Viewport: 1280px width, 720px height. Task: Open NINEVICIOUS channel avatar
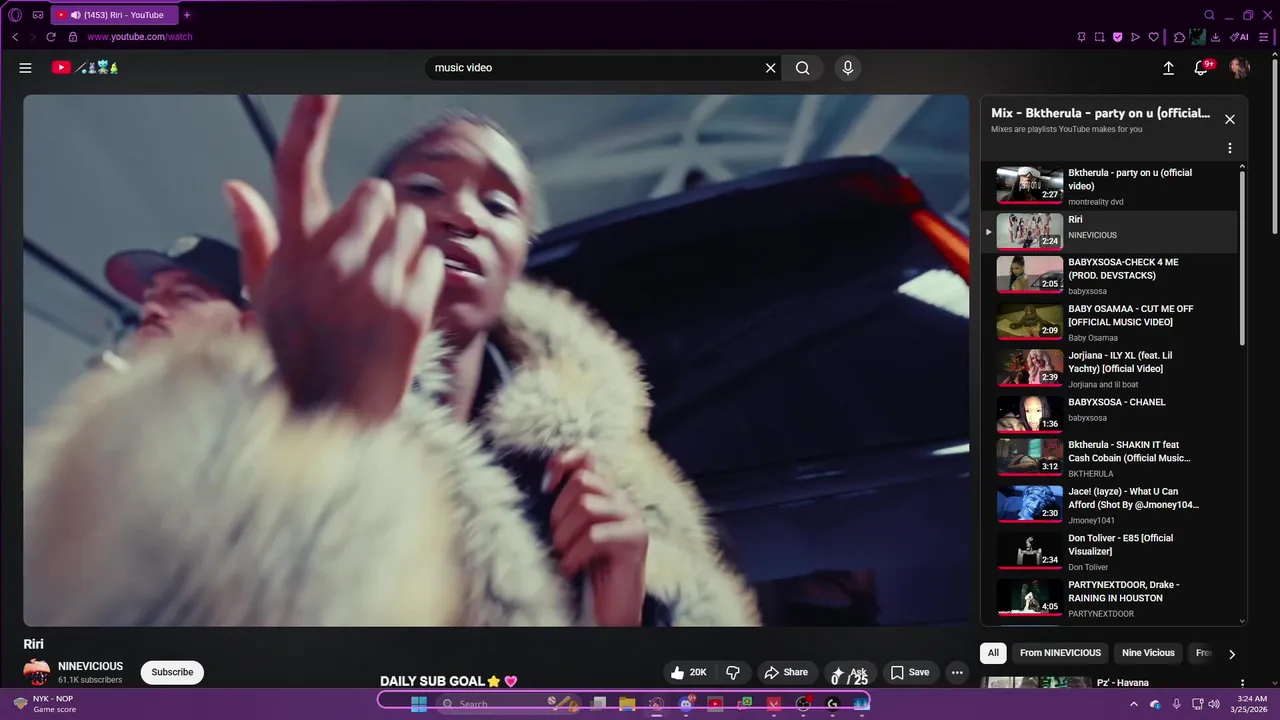pyautogui.click(x=37, y=672)
